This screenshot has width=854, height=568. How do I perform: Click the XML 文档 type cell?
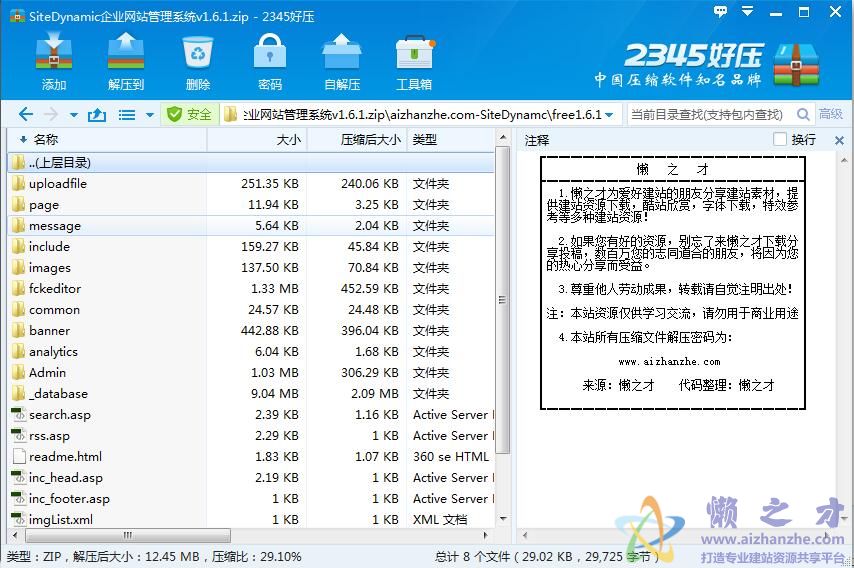click(x=440, y=519)
